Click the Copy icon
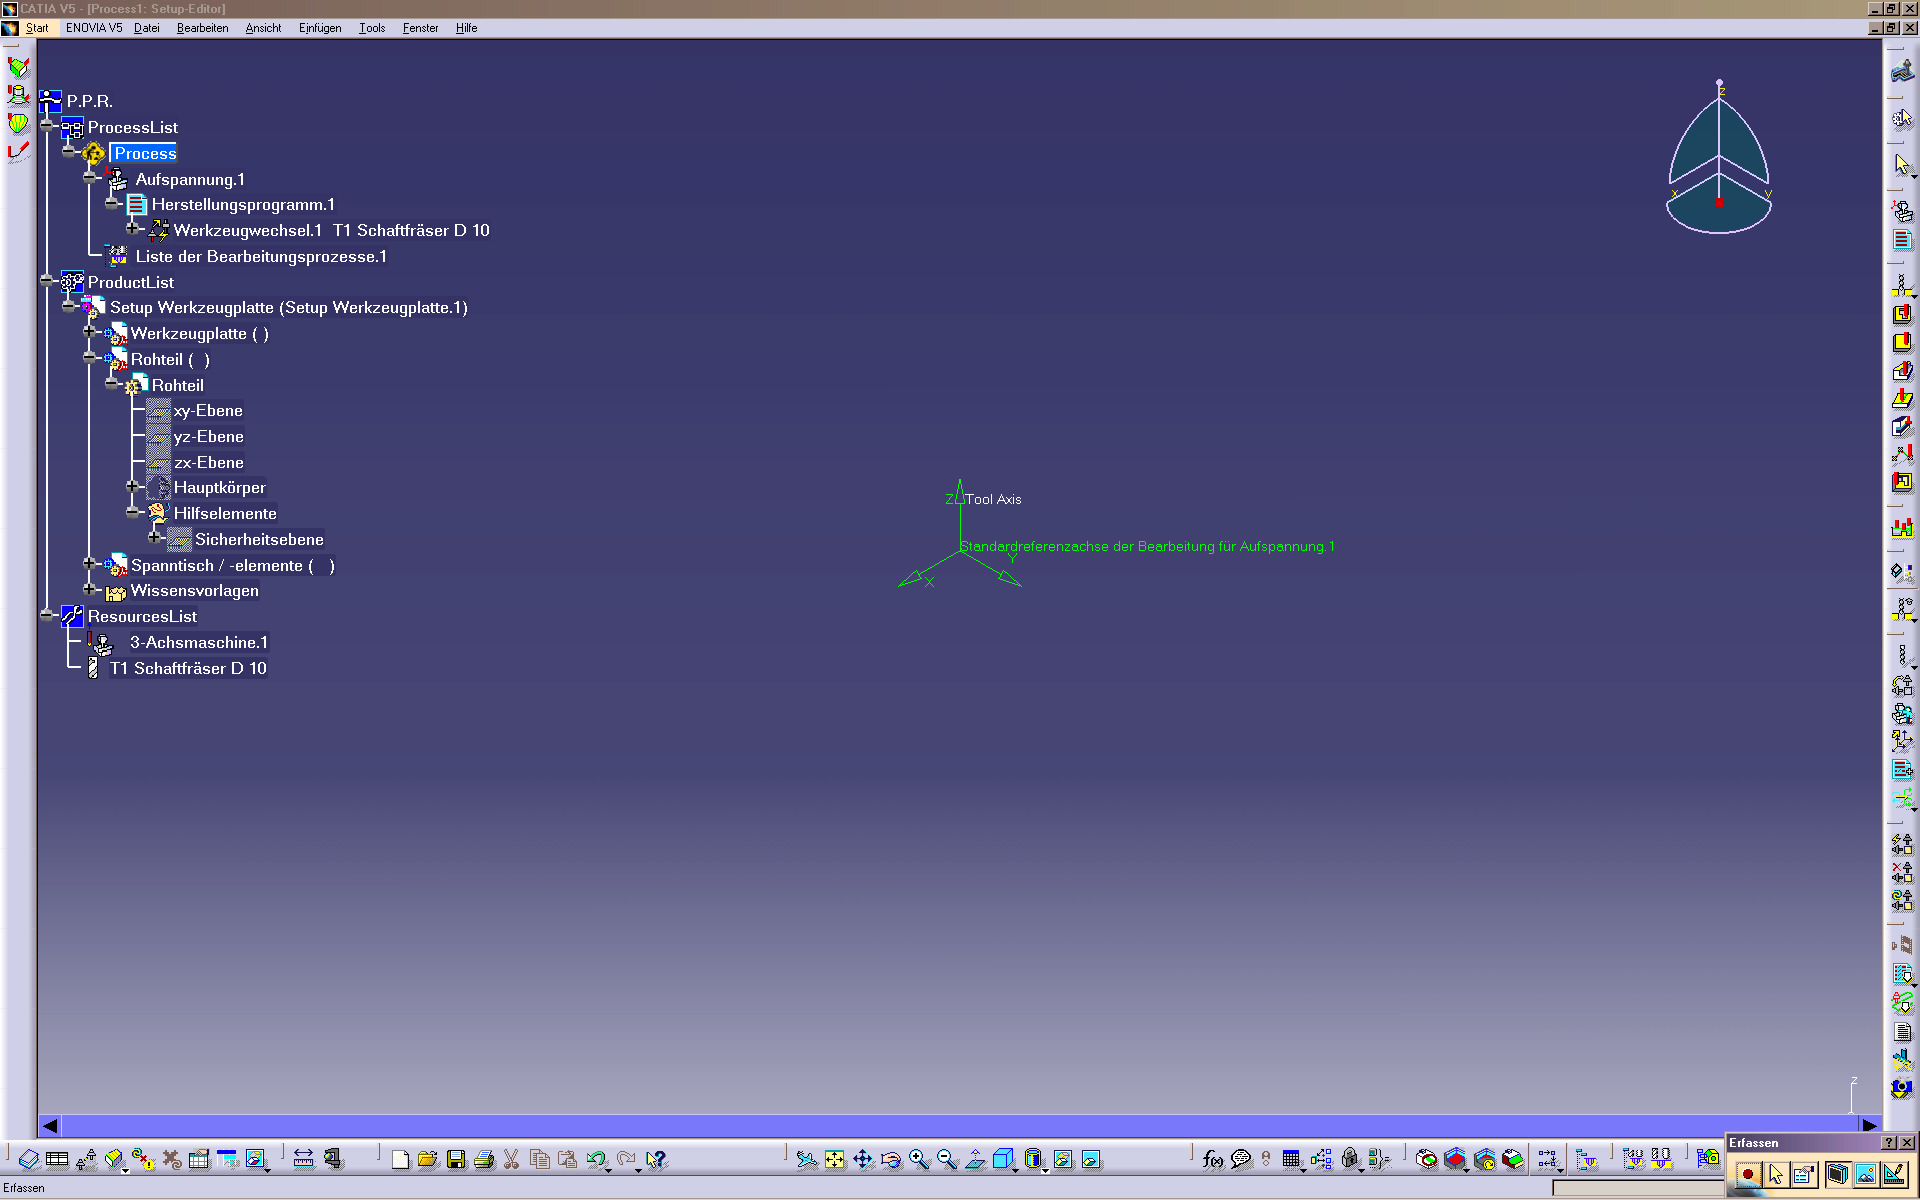Viewport: 1920px width, 1200px height. coord(540,1159)
